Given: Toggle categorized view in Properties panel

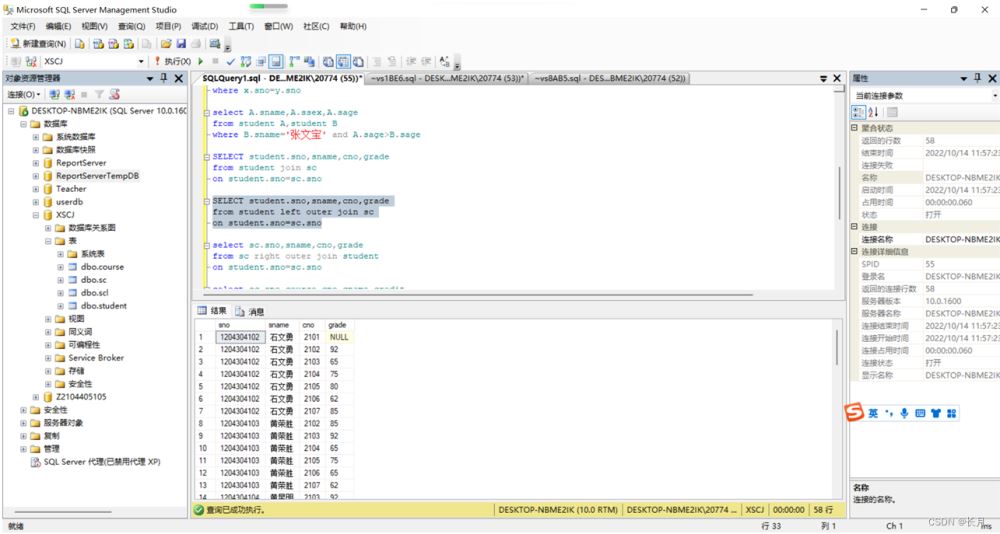Looking at the screenshot, I should click(858, 112).
